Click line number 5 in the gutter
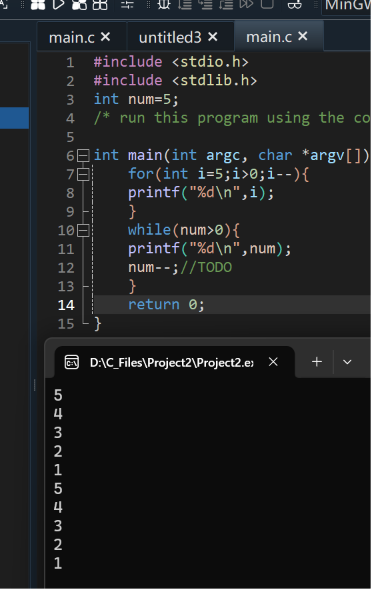The image size is (371, 589). click(x=70, y=137)
